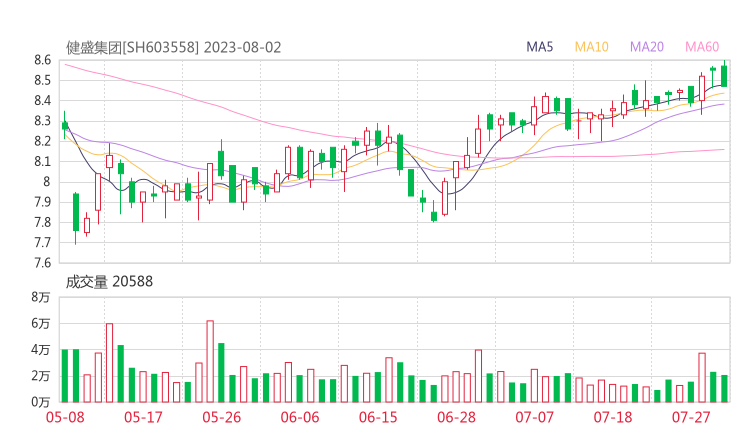Image resolution: width=740 pixels, height=440 pixels.
Task: Click the 8.1 price axis label
Action: pyautogui.click(x=42, y=161)
